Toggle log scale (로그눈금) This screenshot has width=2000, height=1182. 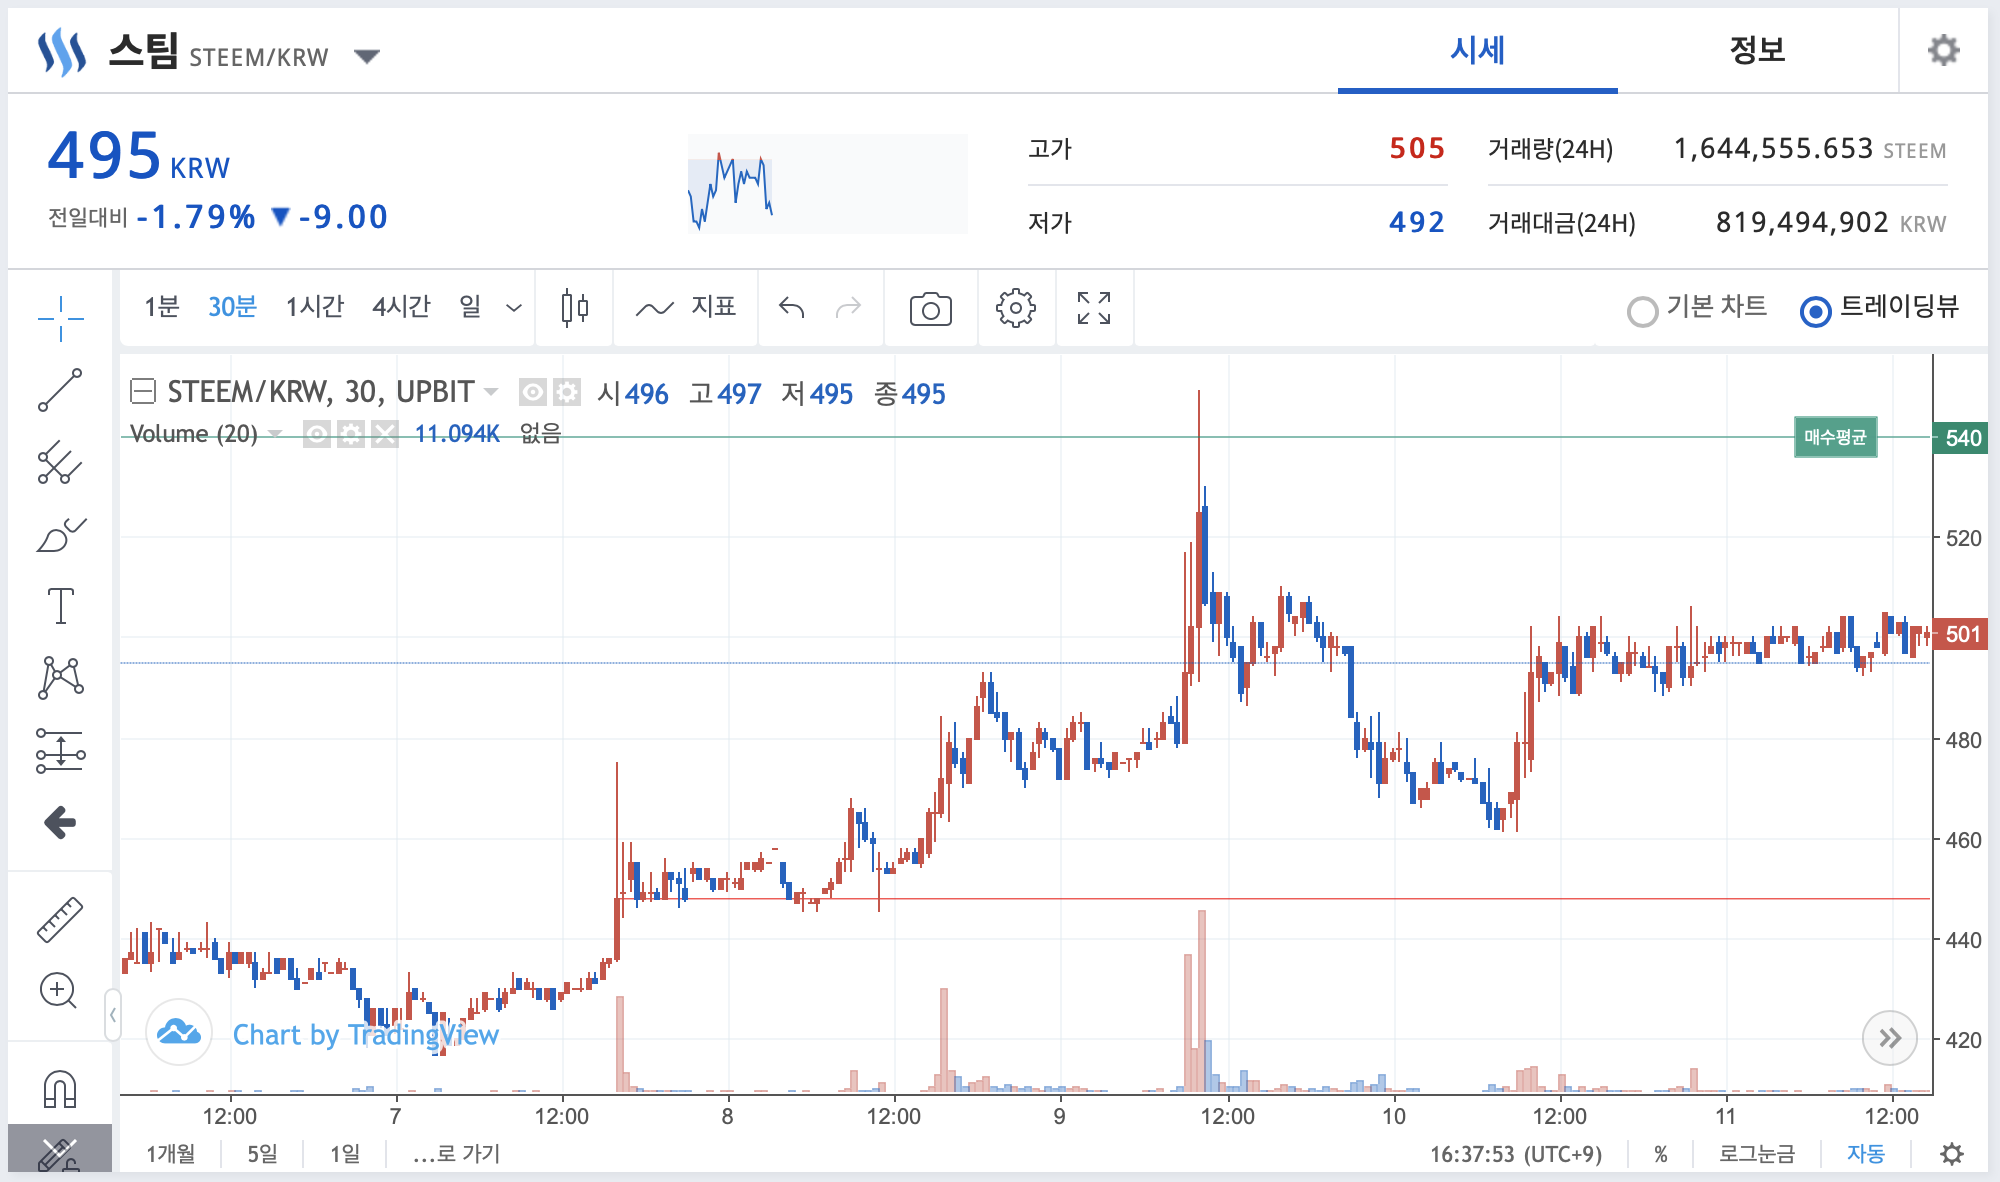(x=1757, y=1154)
